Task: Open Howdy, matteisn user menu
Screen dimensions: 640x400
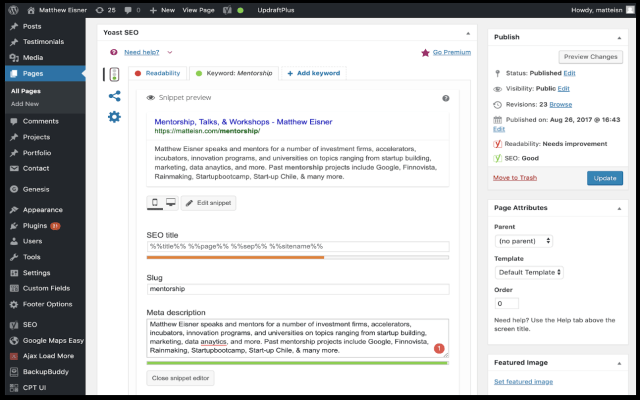Action: 602,10
